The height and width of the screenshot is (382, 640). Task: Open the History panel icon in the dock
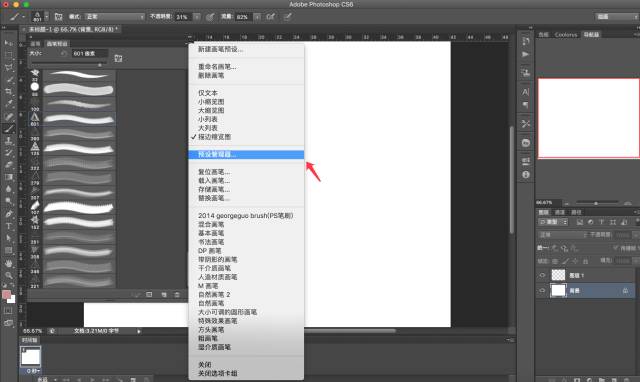coord(526,41)
